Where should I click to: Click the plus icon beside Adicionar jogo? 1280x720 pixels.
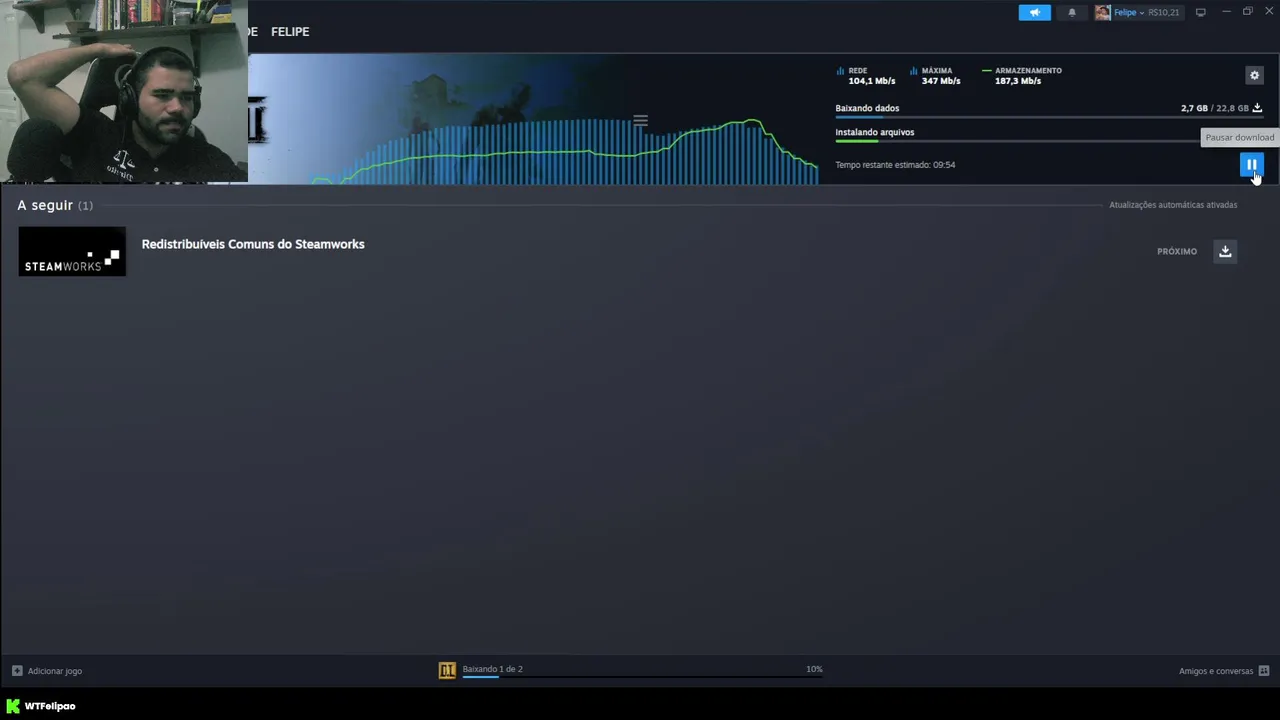pos(17,671)
